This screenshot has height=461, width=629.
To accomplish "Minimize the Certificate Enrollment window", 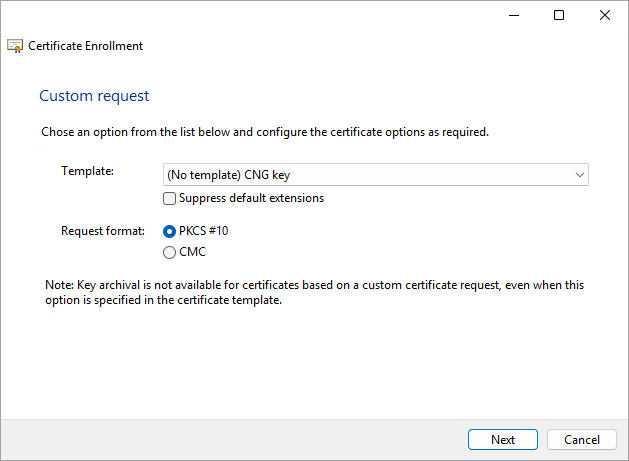I will click(513, 15).
